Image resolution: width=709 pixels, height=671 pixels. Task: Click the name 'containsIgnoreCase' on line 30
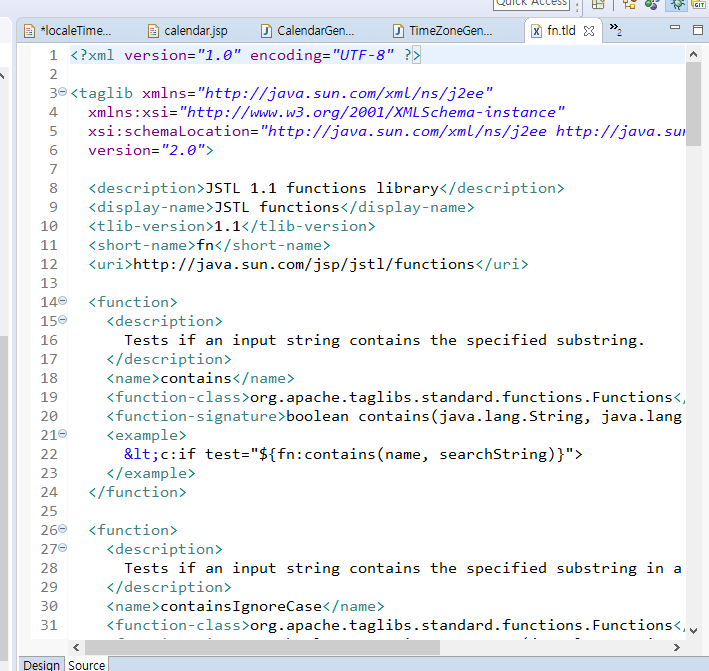point(241,606)
